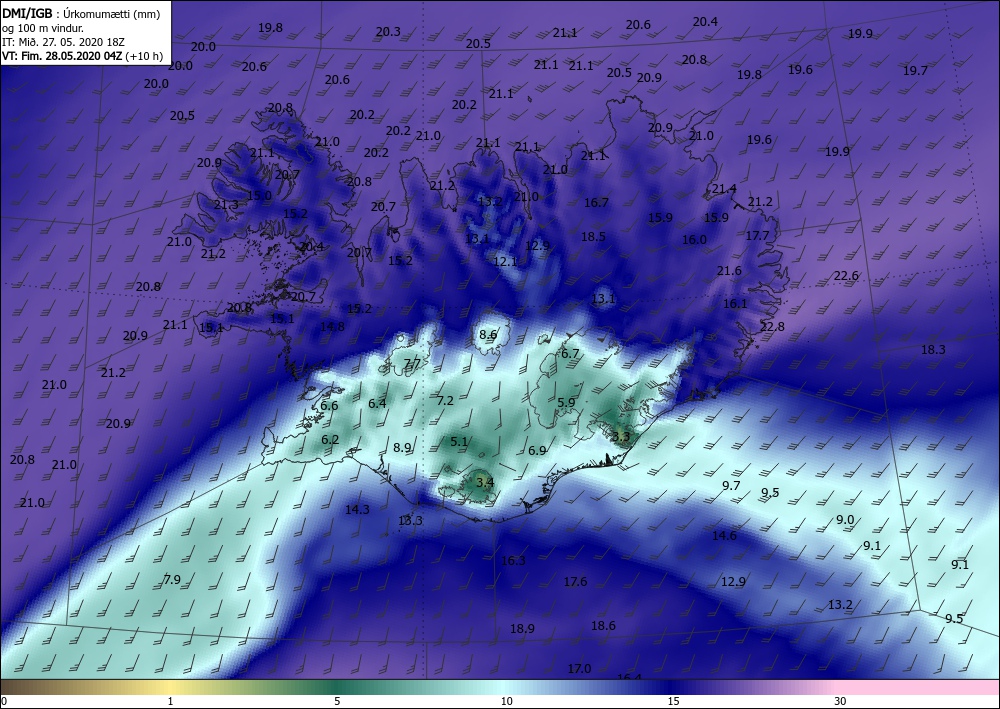Viewport: 1000px width, 709px height.
Task: Click the map value 3.3 near the southeast coast
Action: [621, 437]
